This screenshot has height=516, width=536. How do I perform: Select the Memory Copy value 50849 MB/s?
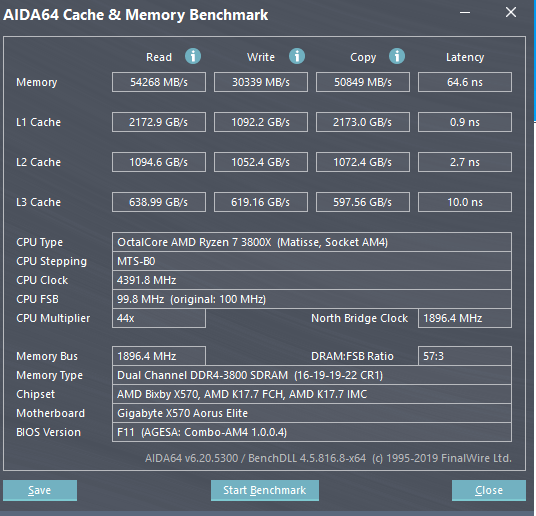(363, 82)
